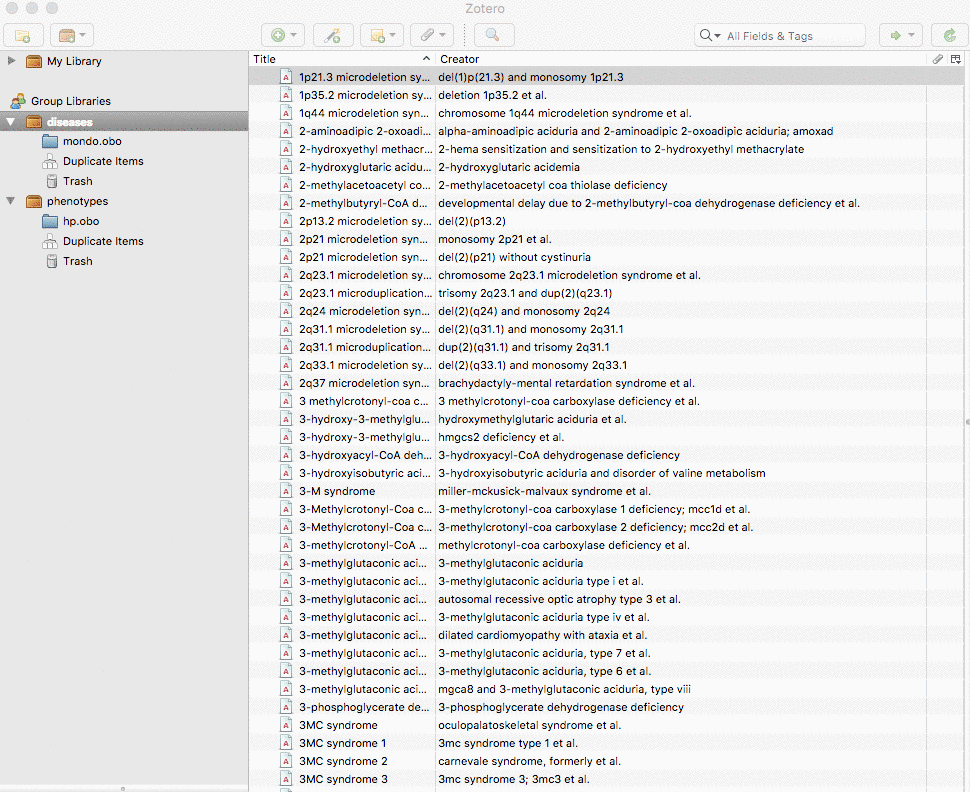This screenshot has height=792, width=970.
Task: Open the column picker icon
Action: click(x=956, y=59)
